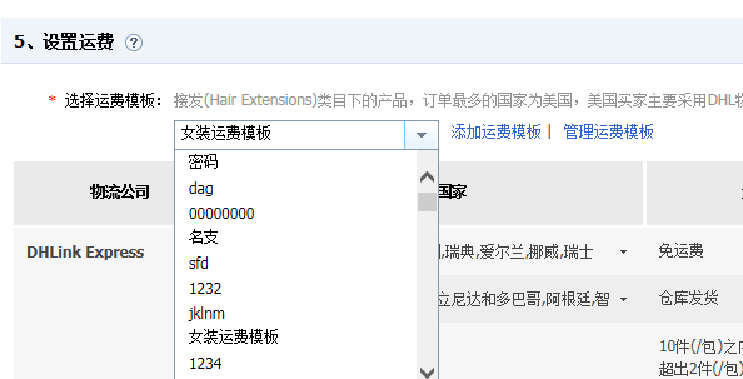Click the 仓库发货 cell

[689, 298]
